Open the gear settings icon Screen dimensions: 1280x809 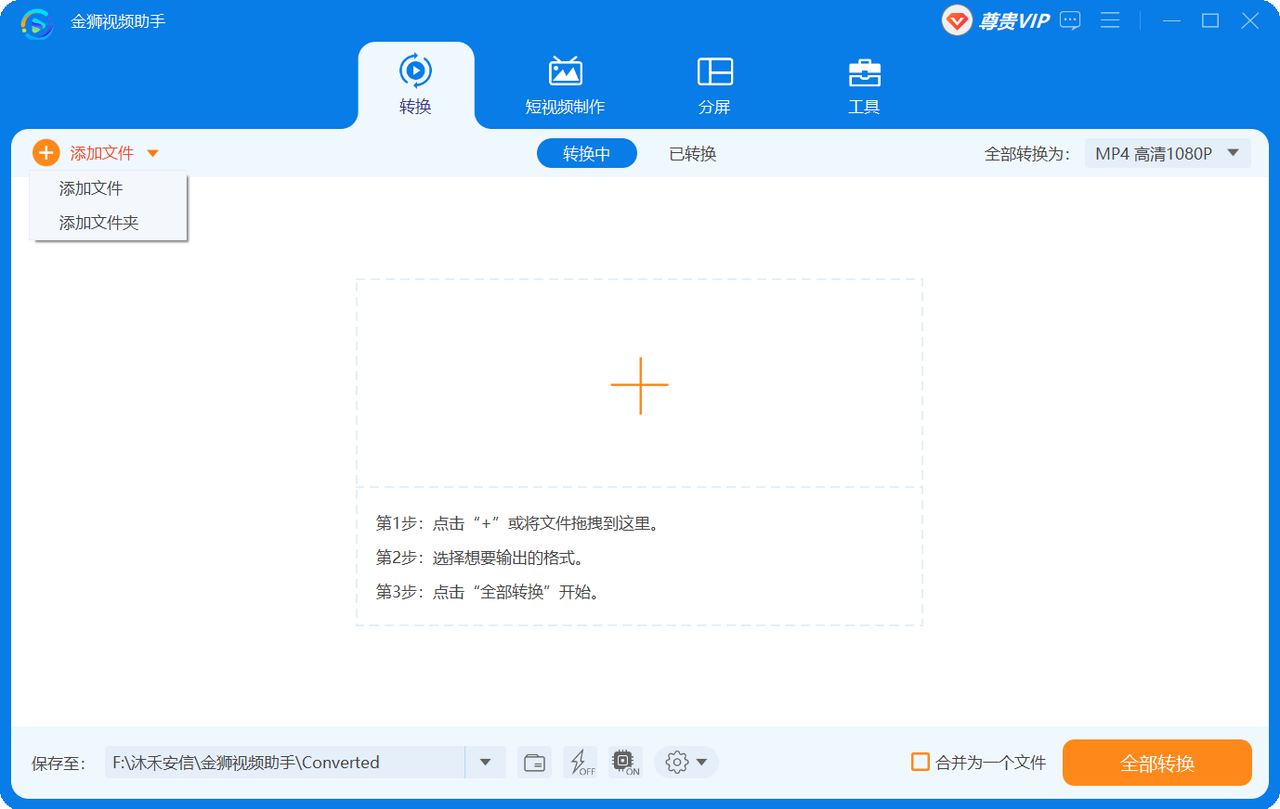(x=677, y=763)
